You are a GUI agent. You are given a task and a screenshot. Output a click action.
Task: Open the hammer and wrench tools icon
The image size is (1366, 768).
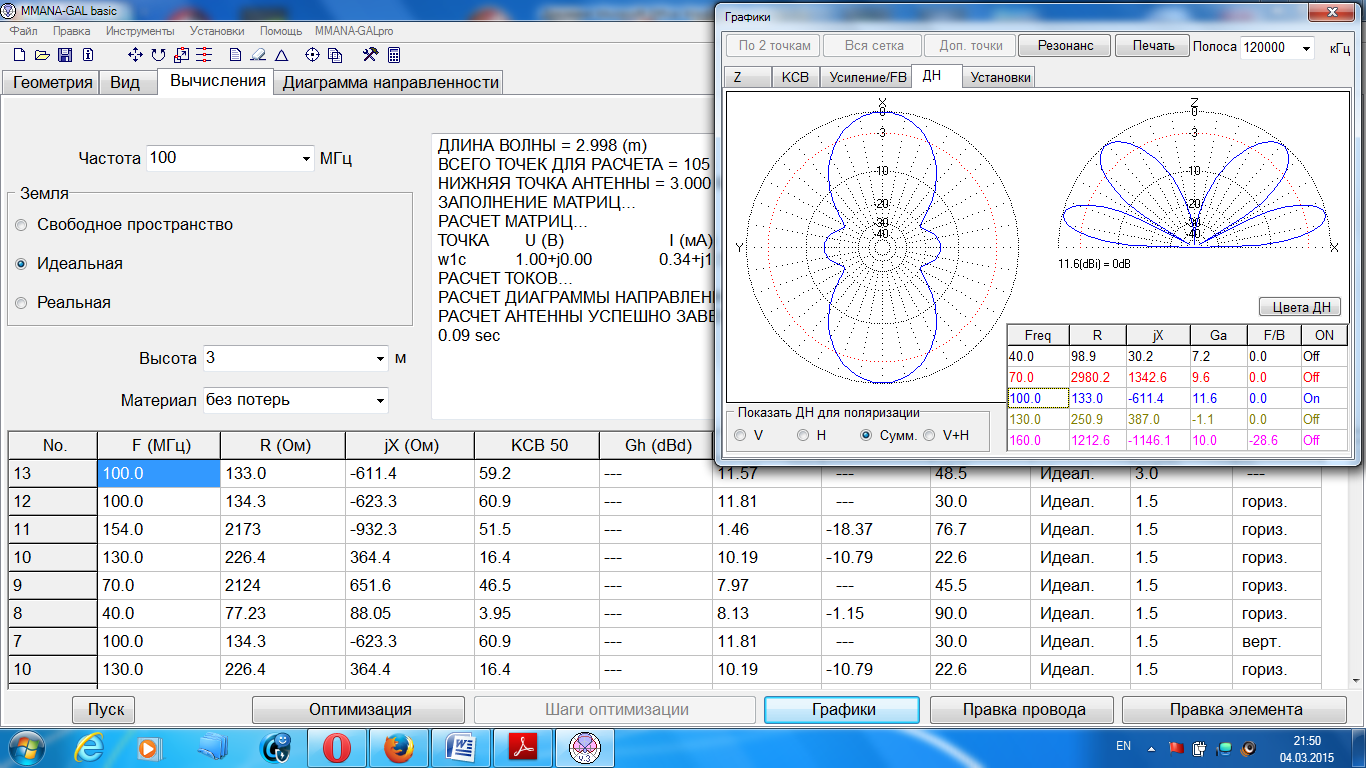pyautogui.click(x=370, y=55)
